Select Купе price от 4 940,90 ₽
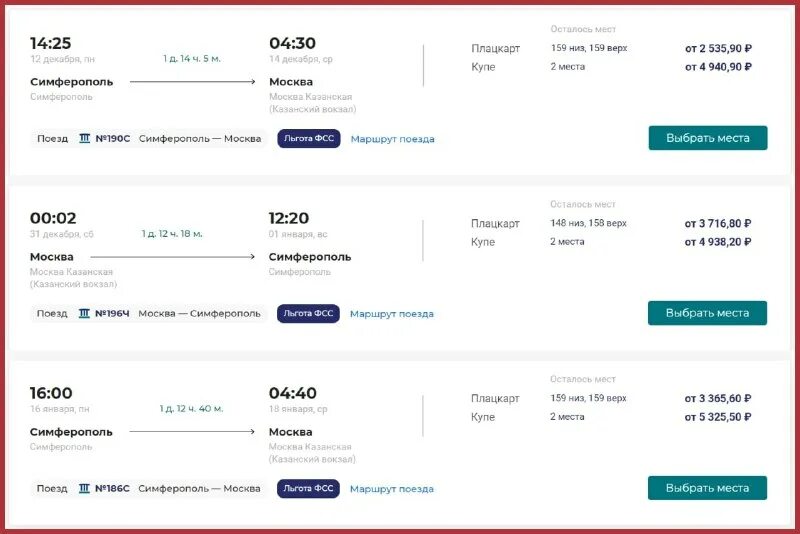This screenshot has height=534, width=800. [x=718, y=67]
